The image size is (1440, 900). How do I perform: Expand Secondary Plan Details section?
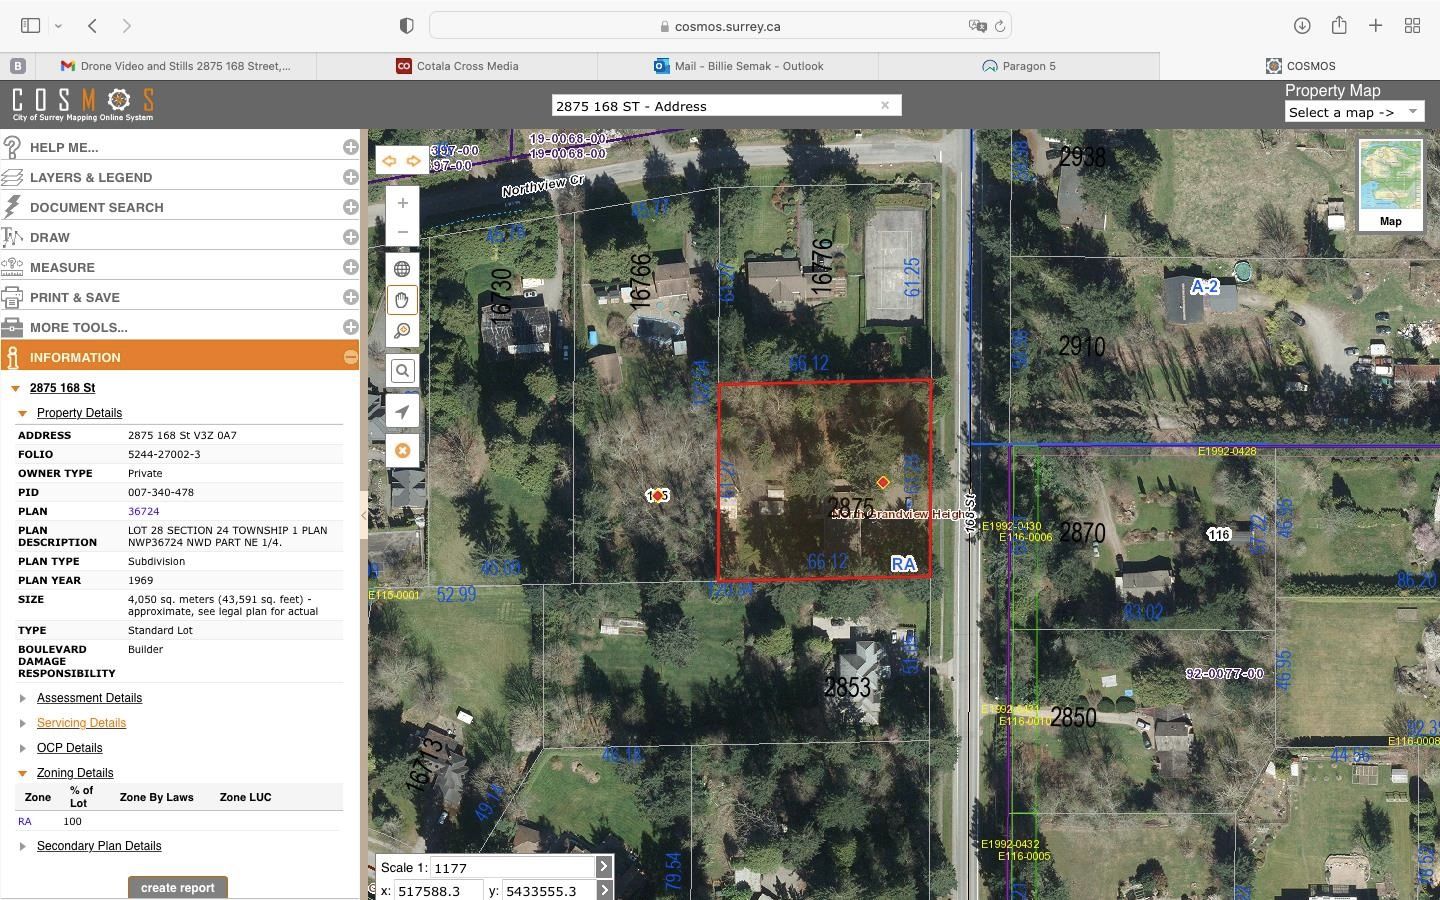99,846
